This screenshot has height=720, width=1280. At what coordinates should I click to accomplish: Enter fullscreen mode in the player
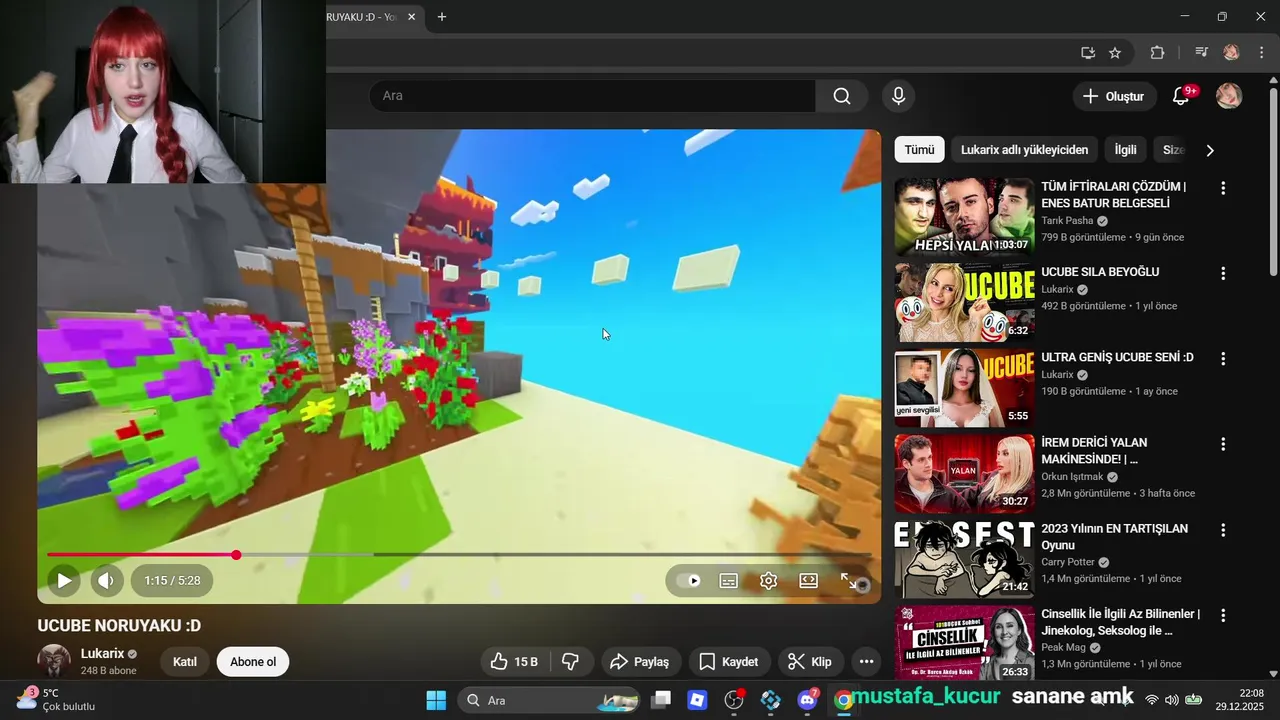pos(849,580)
